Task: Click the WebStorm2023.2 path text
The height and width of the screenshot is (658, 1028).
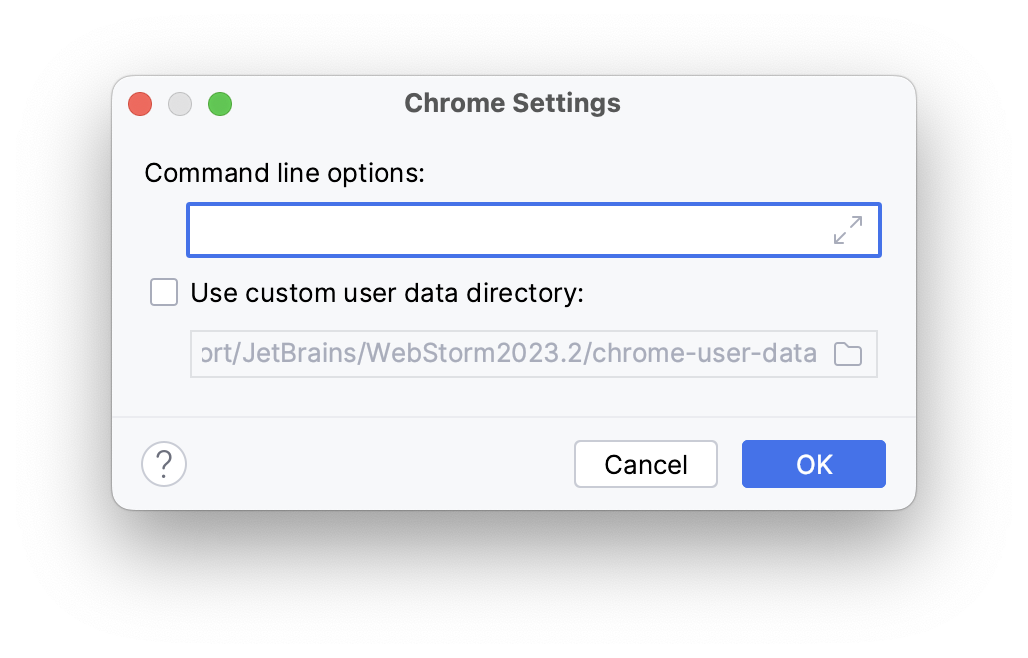Action: point(474,353)
